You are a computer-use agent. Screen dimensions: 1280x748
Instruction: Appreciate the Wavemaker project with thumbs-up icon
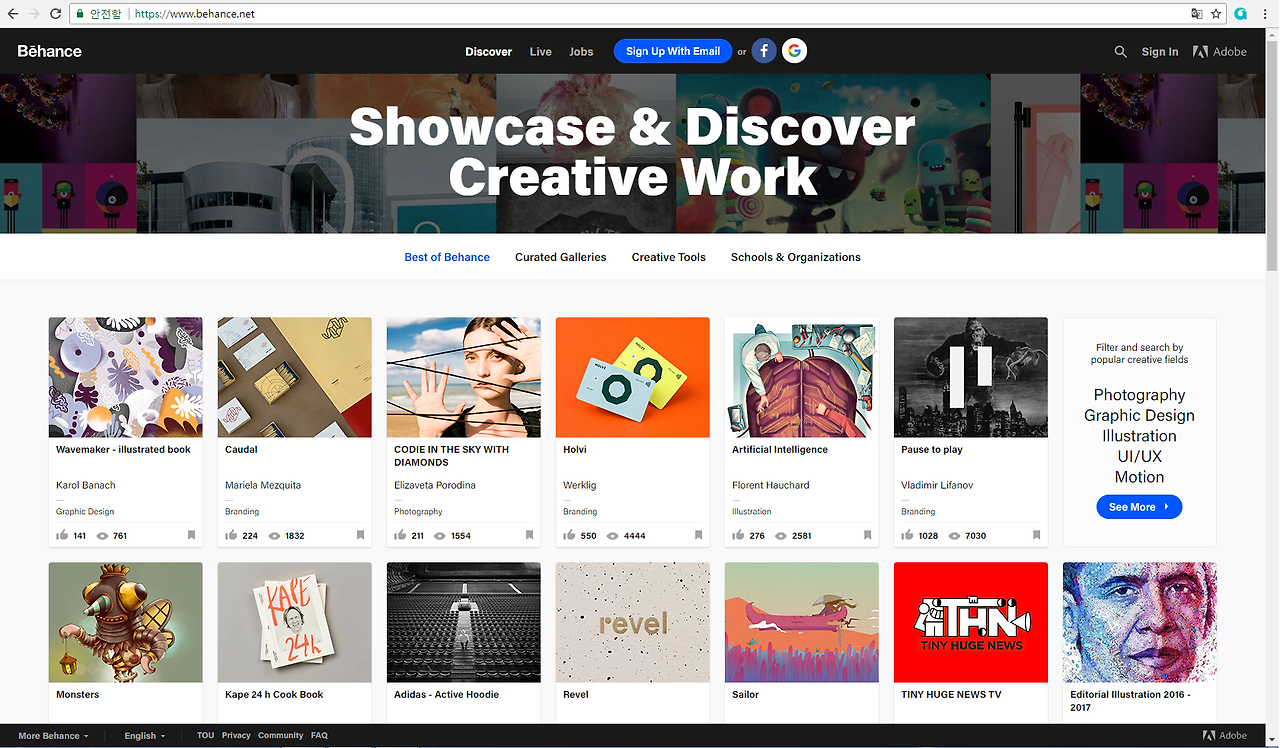tap(62, 535)
